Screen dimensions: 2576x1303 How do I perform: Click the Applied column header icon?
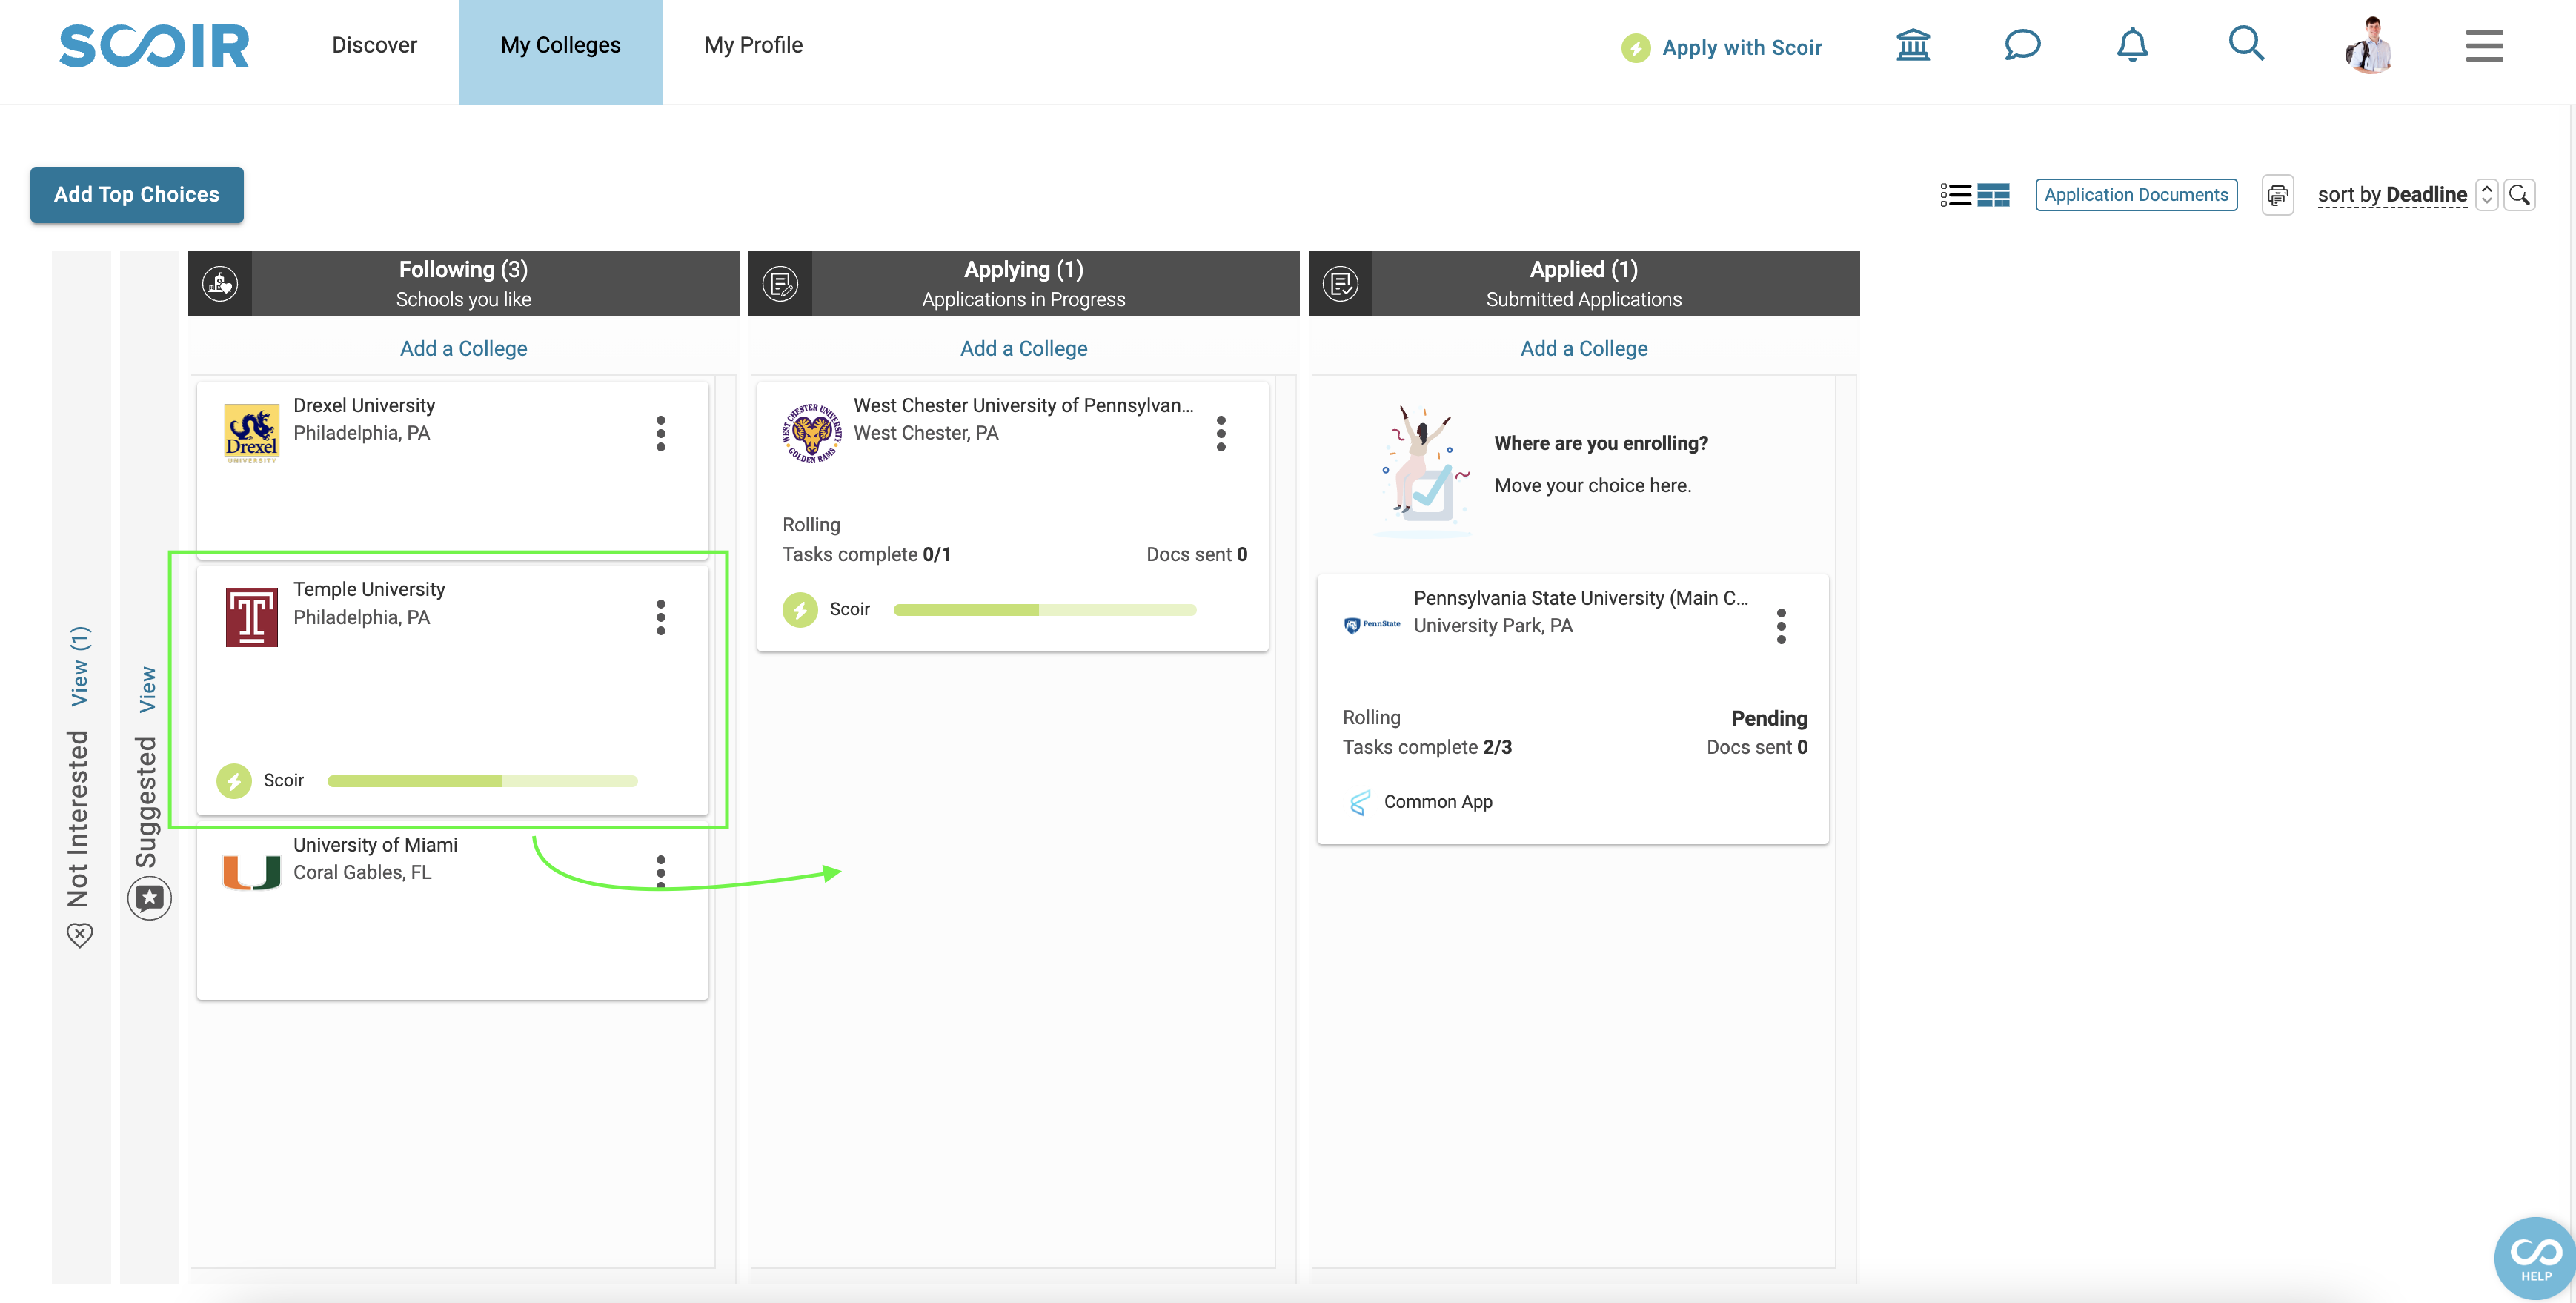click(x=1340, y=284)
